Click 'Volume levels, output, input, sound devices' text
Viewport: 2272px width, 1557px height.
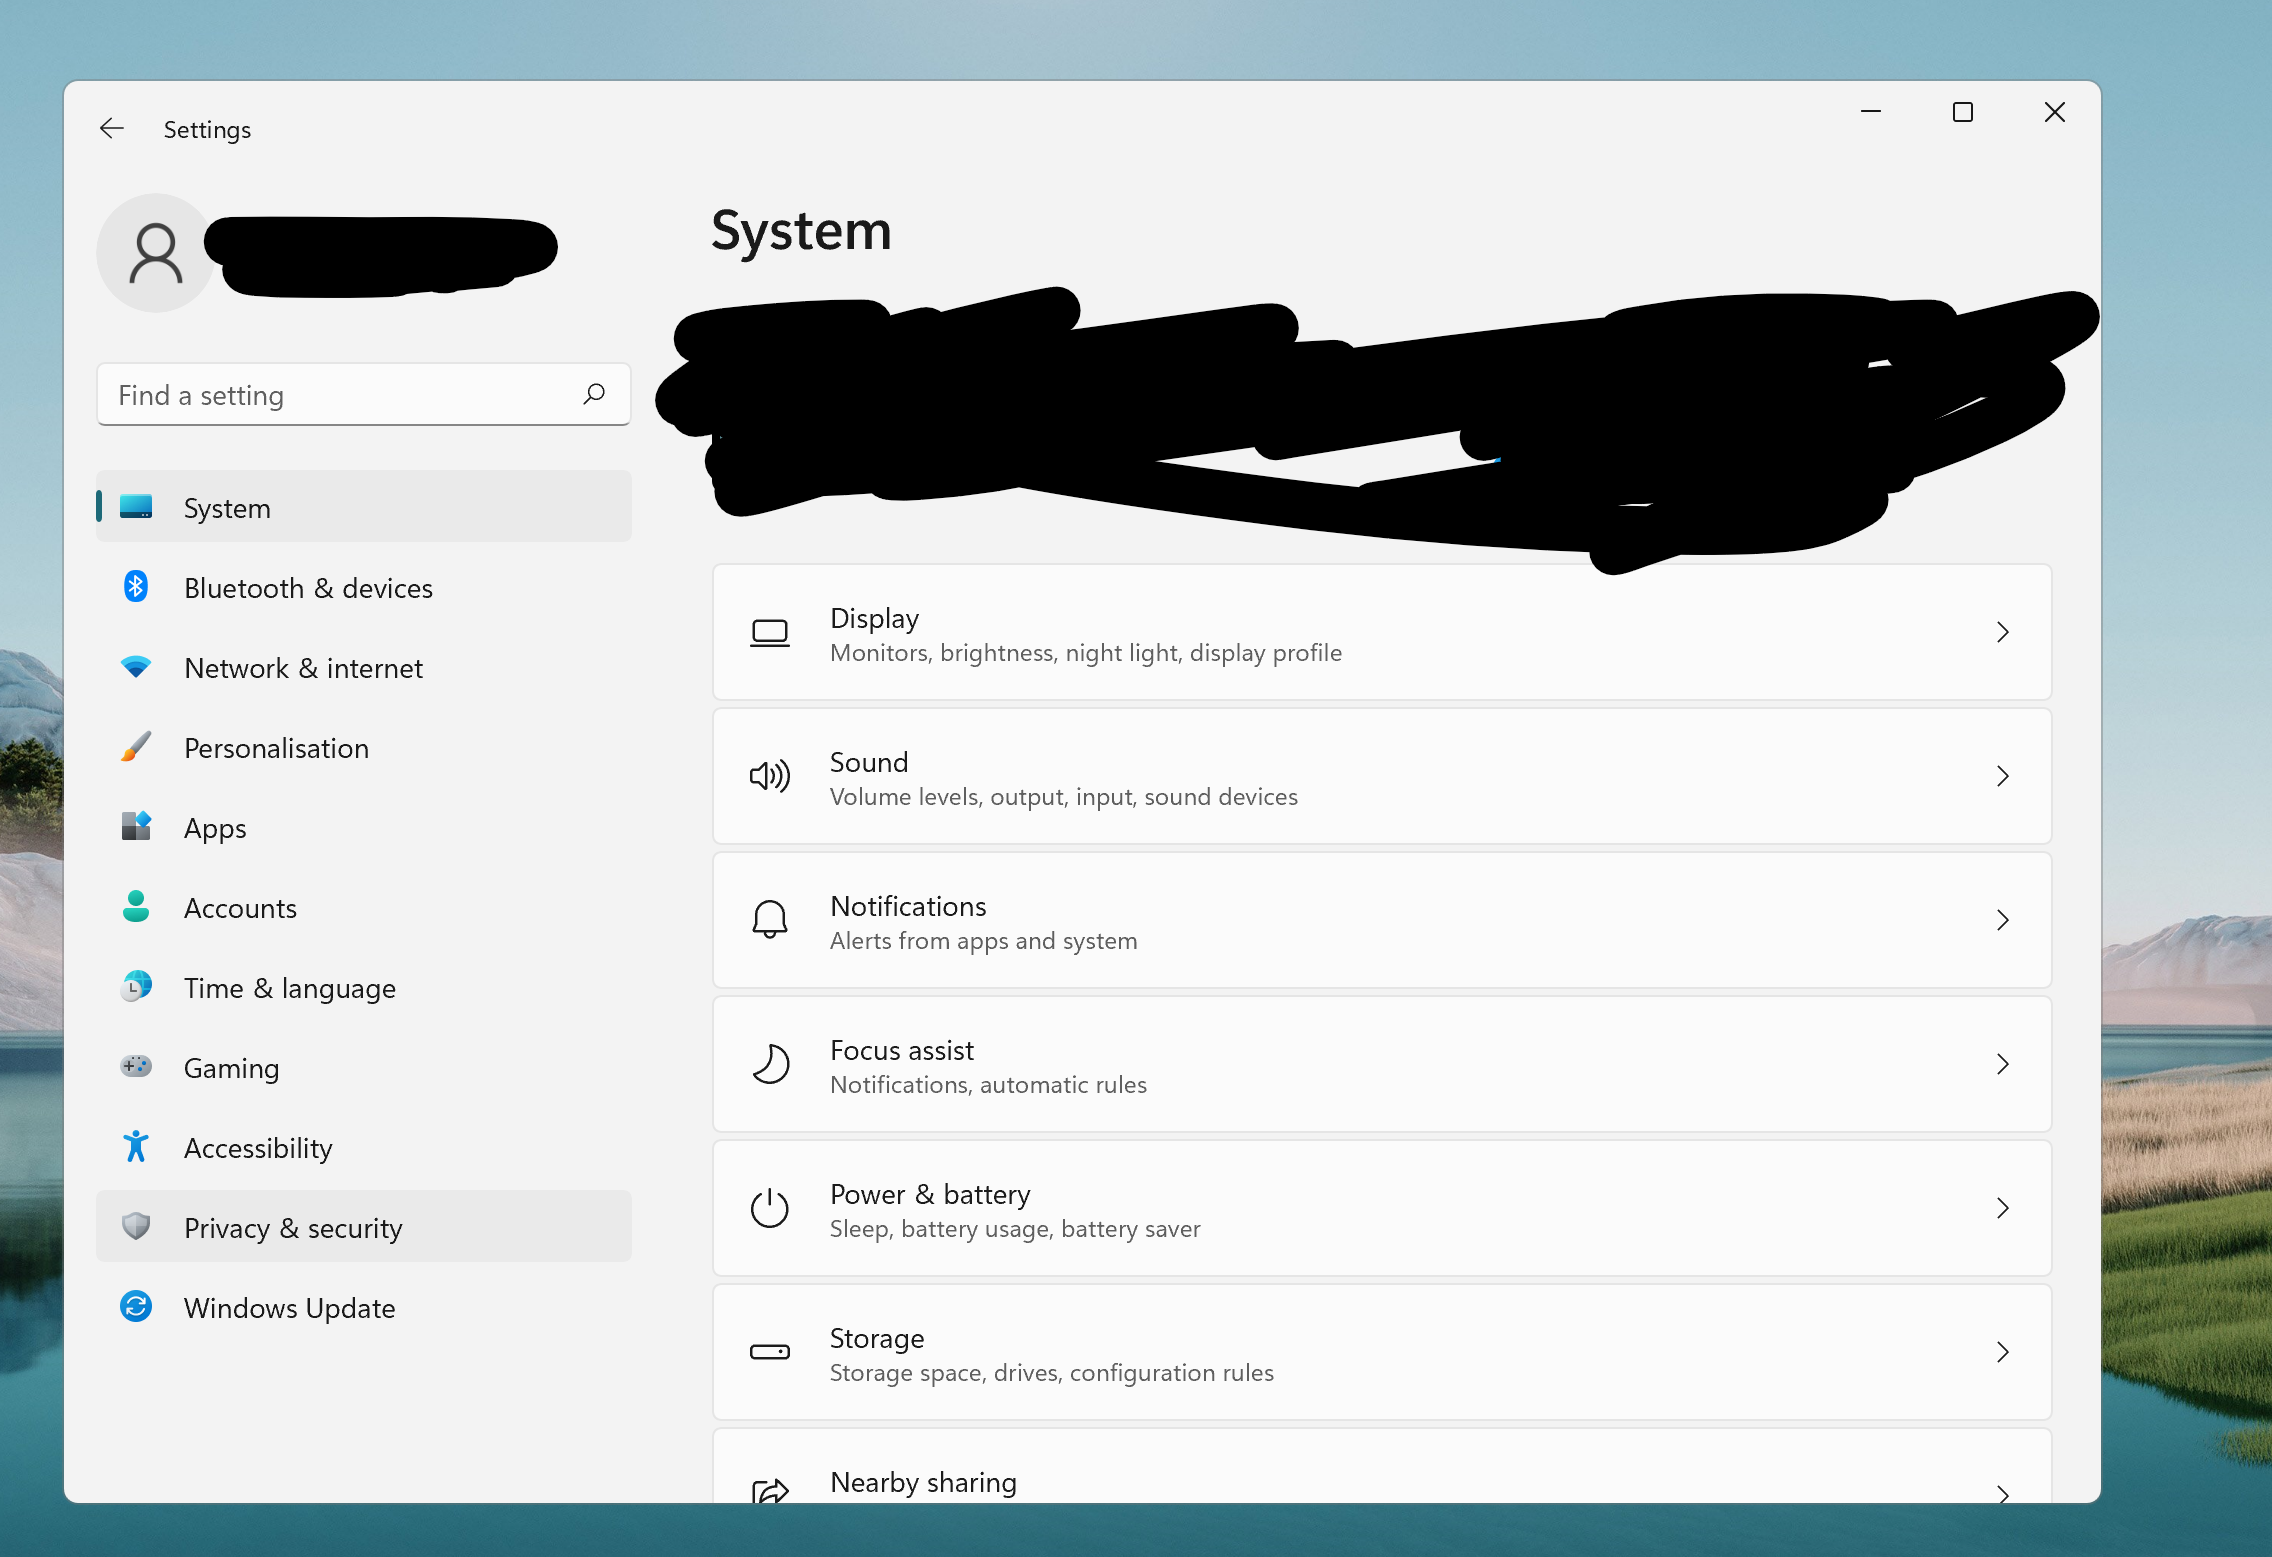pyautogui.click(x=1064, y=797)
